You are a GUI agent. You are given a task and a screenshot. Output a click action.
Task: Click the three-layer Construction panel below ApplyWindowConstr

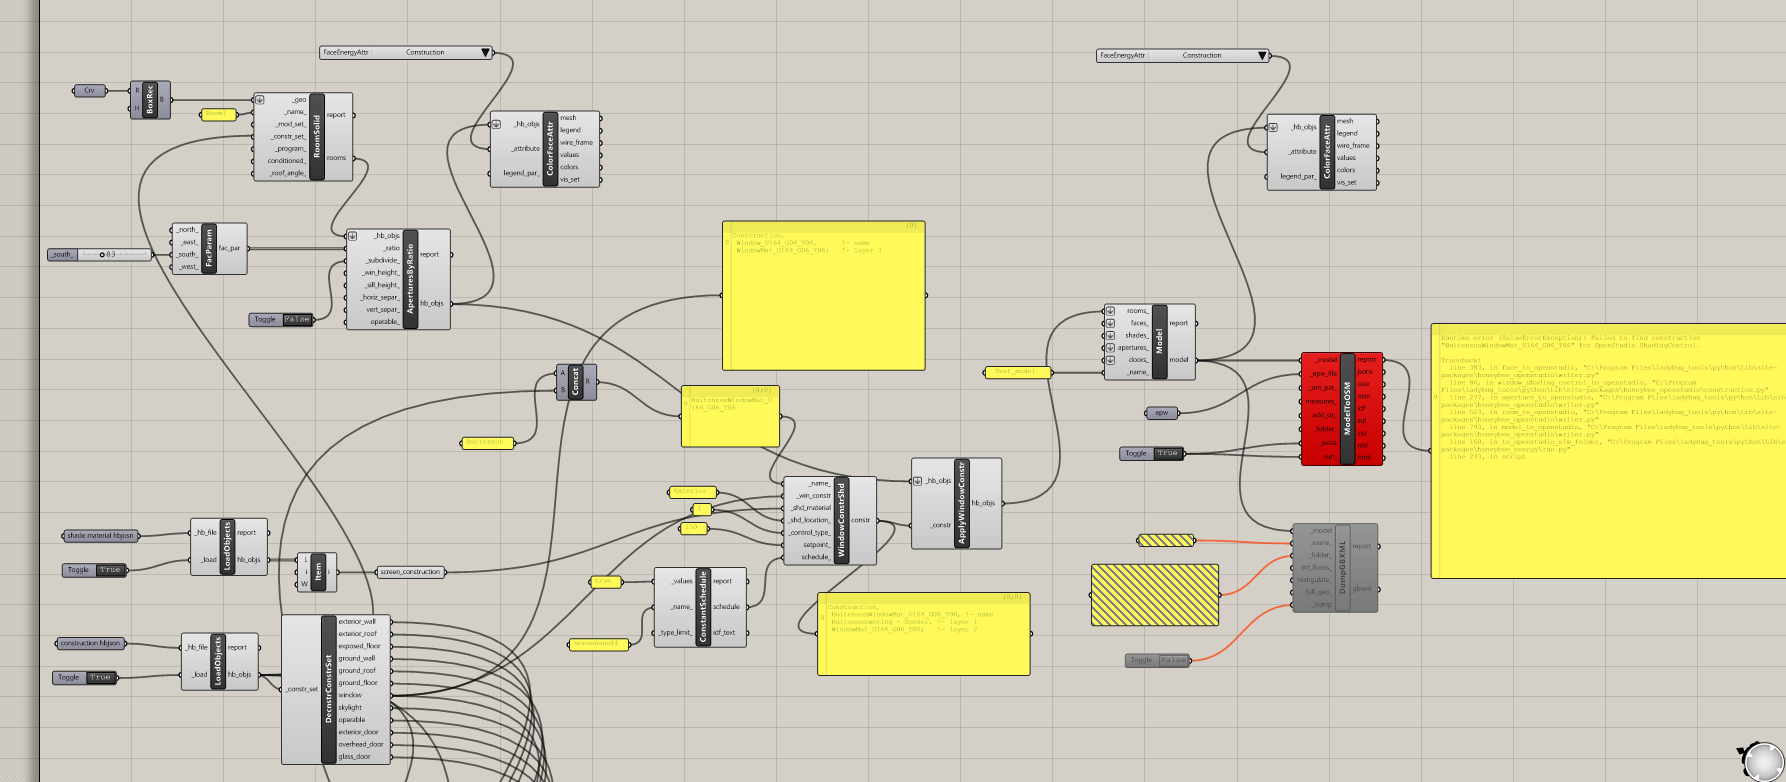pos(924,634)
